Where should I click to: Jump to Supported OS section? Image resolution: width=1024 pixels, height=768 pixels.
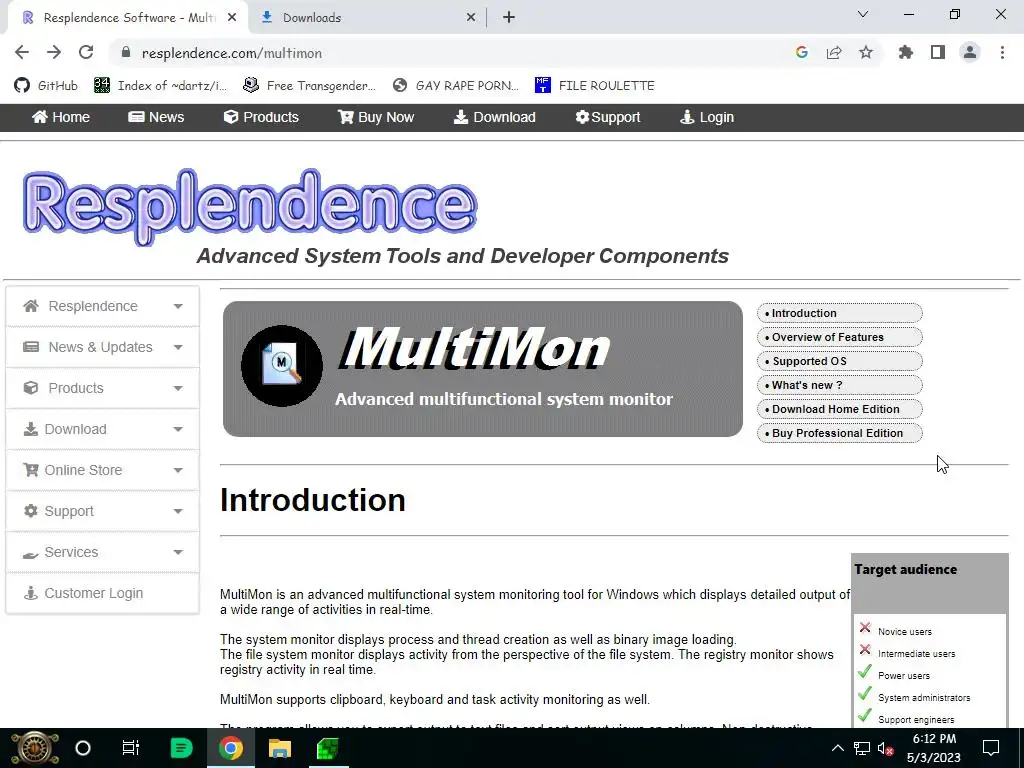pyautogui.click(x=839, y=361)
